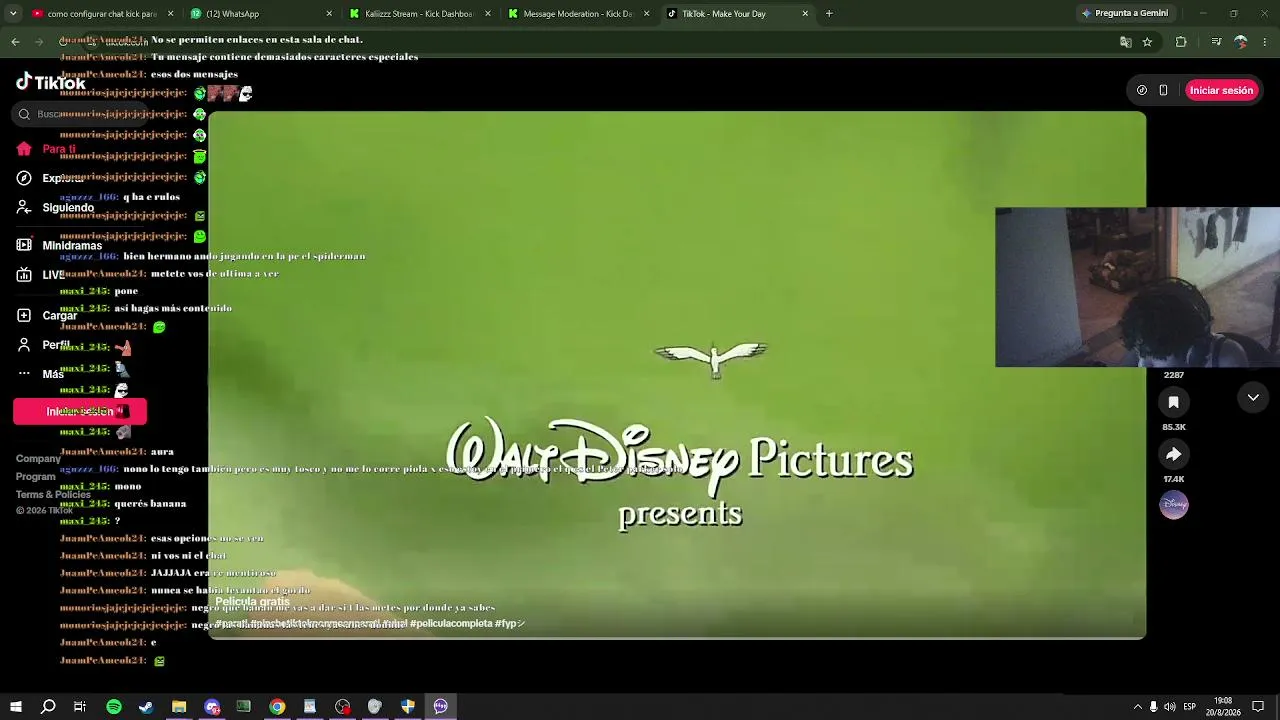Viewport: 1280px width, 720px height.
Task: Click the sidebar Iniciar sesión button
Action: [x=80, y=412]
